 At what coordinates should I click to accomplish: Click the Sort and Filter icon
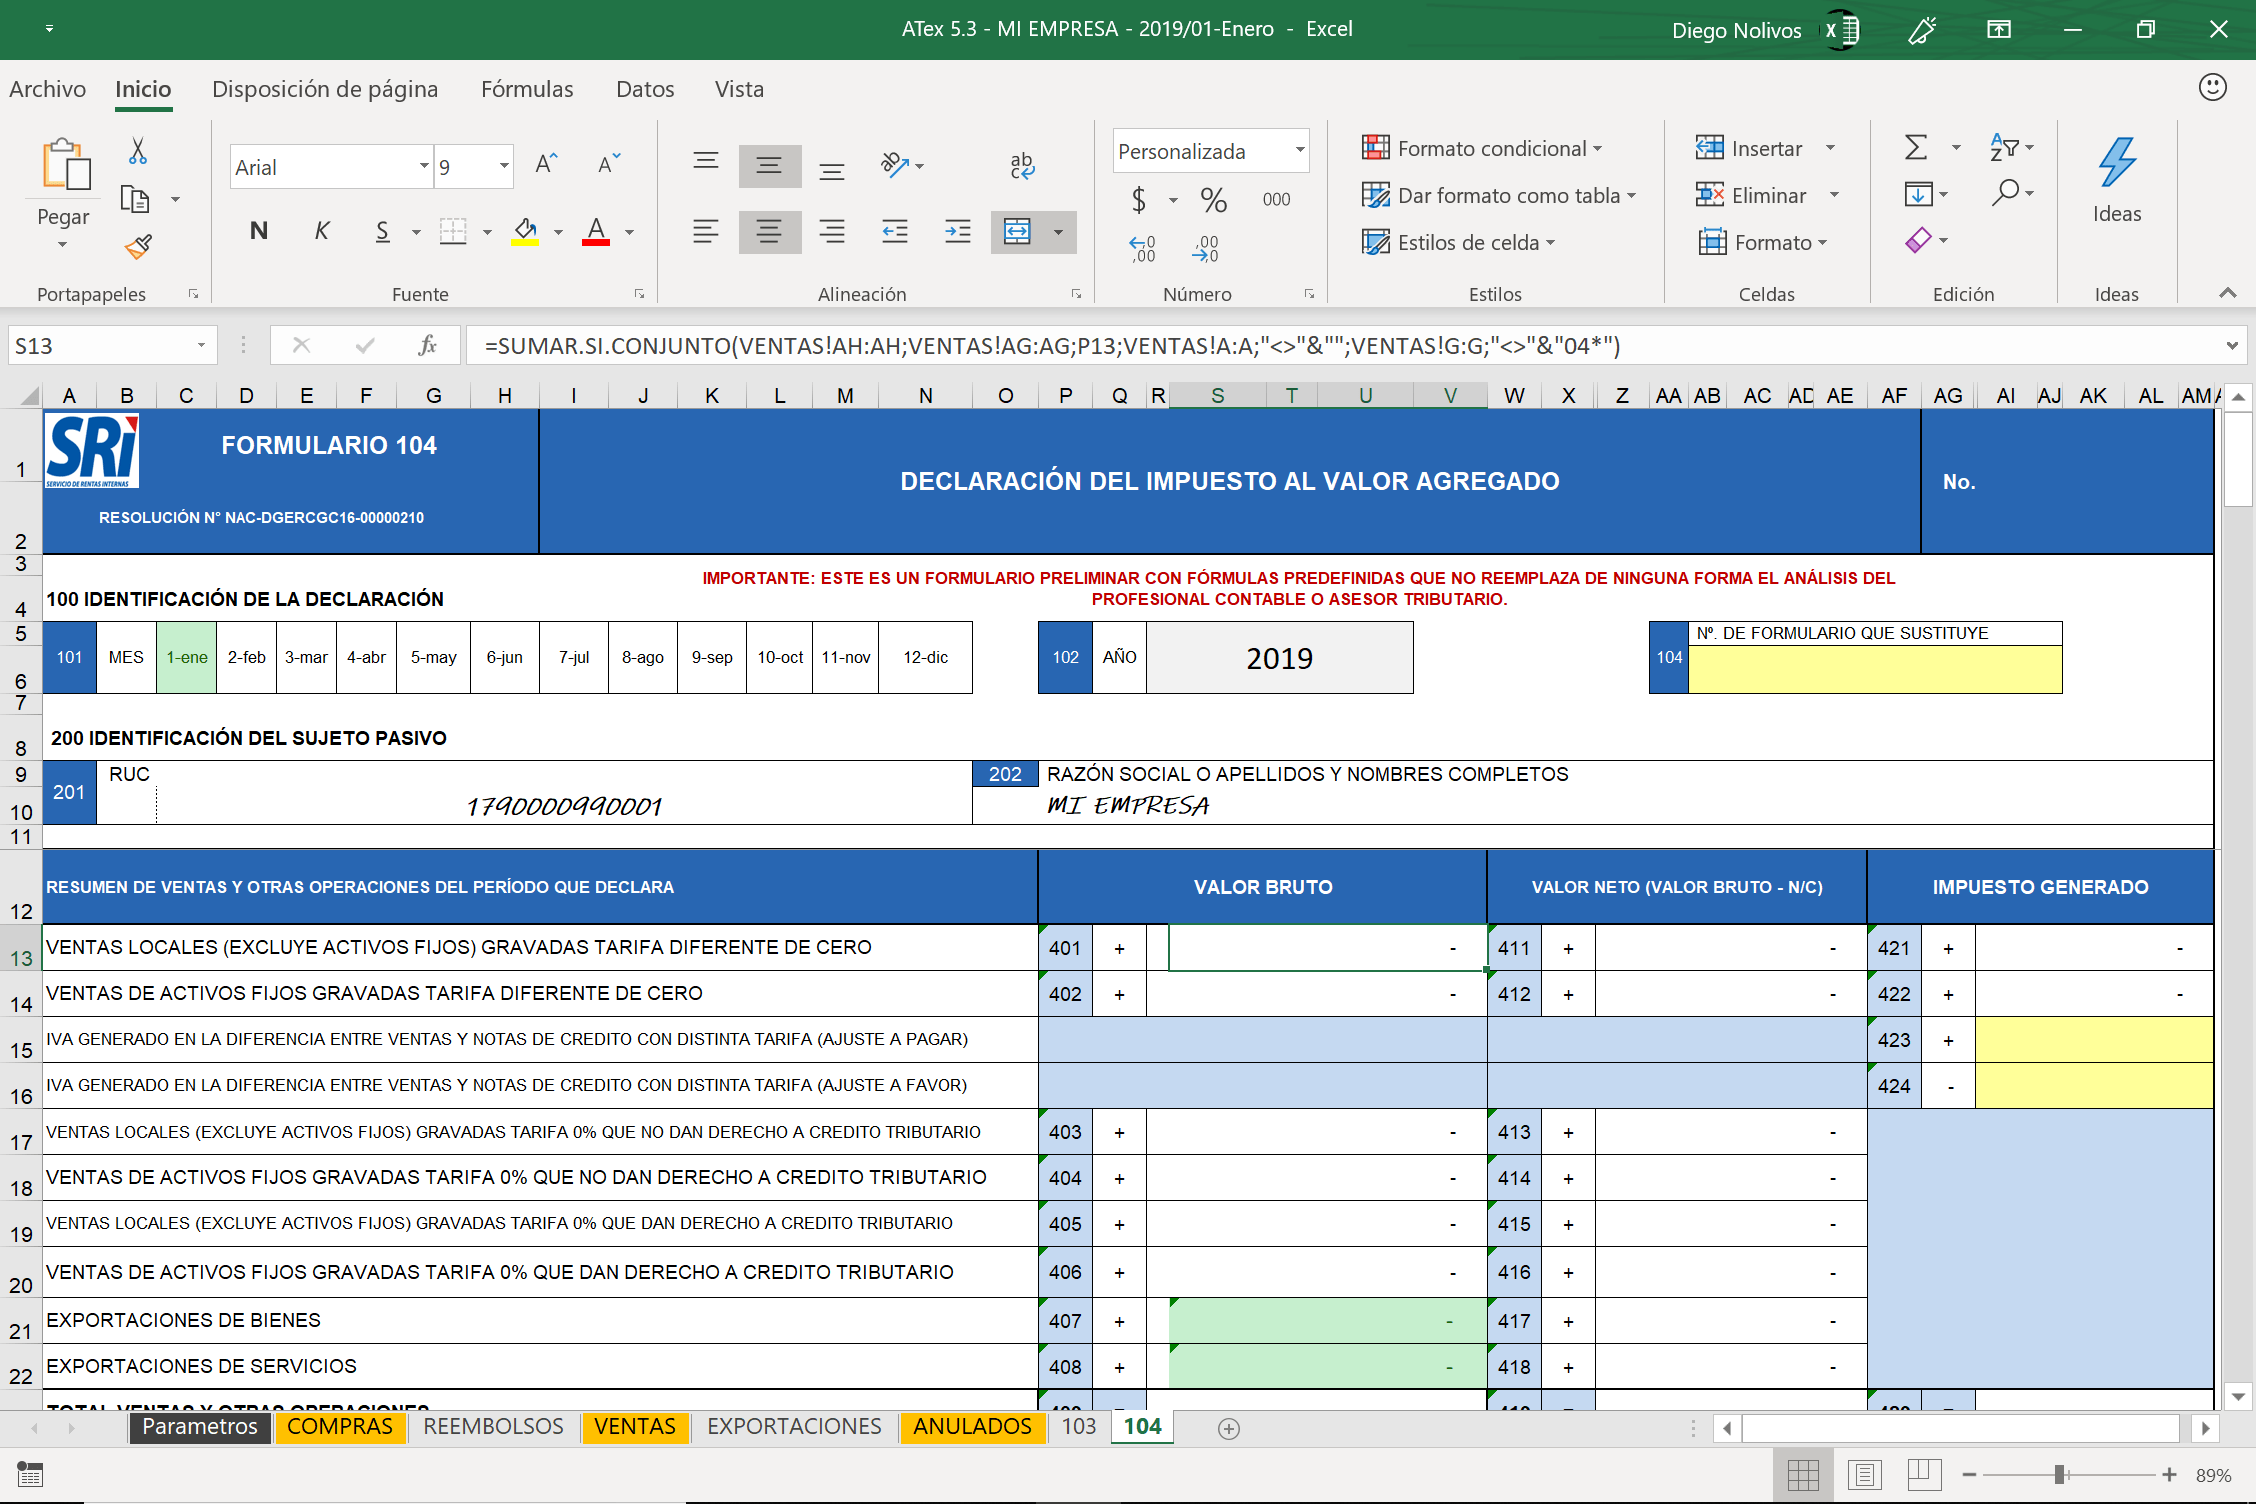(2004, 148)
